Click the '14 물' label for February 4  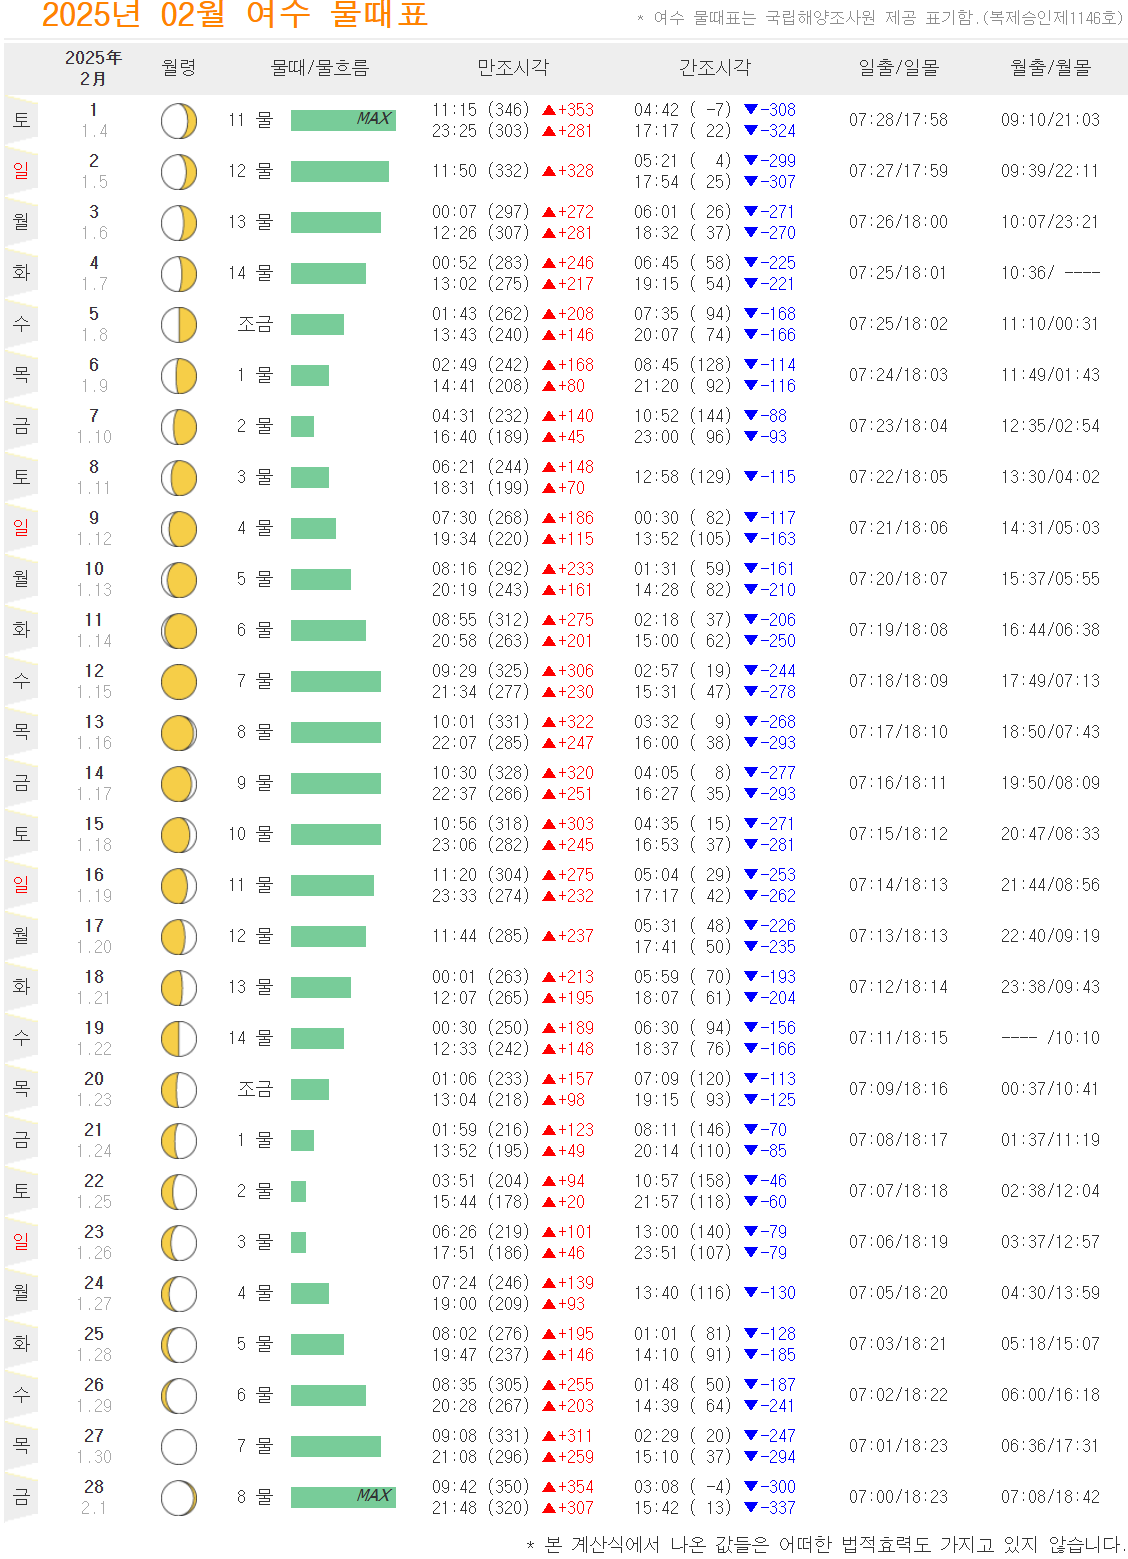pos(250,273)
